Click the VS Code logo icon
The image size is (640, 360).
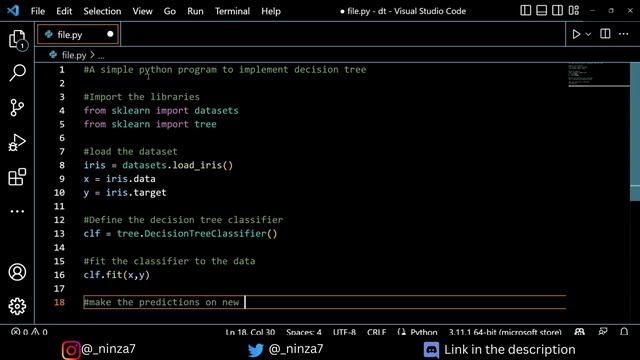coord(13,11)
